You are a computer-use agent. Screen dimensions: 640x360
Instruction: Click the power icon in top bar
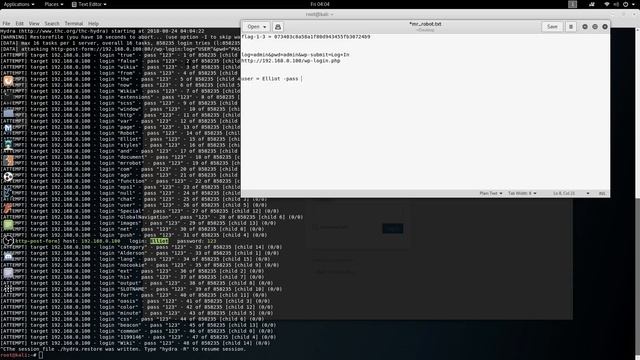coord(625,4)
